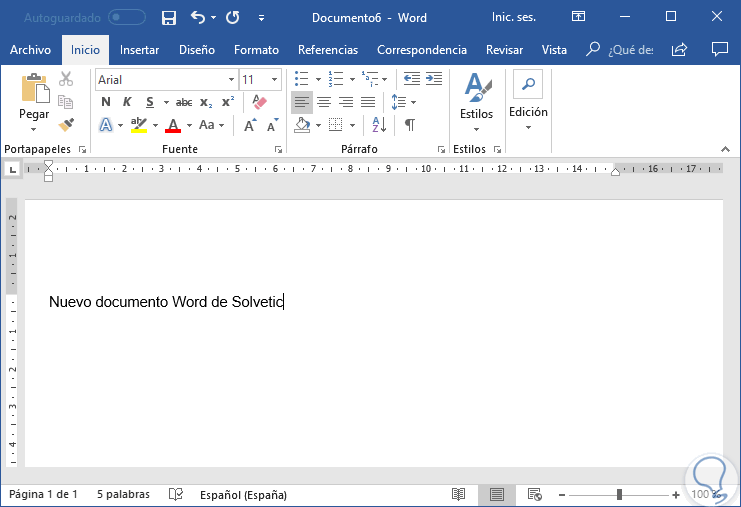Viewport: 741px width, 507px height.
Task: Click the Share icon in the ribbon
Action: pos(679,49)
